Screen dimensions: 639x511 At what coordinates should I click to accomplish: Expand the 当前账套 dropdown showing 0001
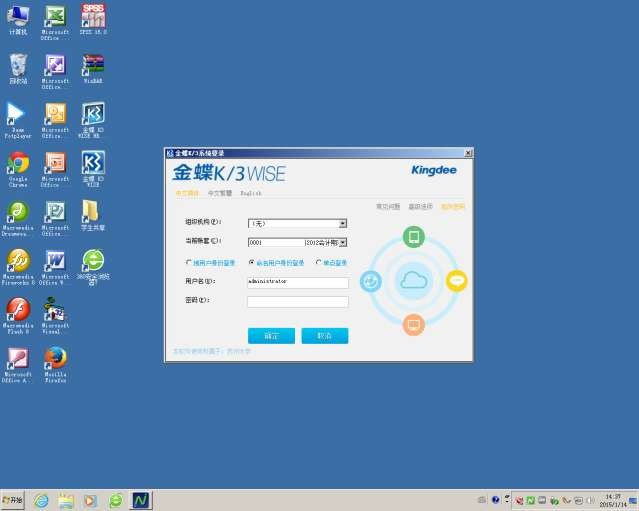(343, 242)
